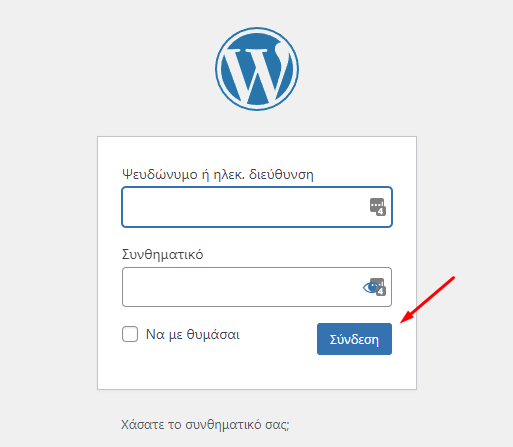Viewport: 513px width, 447px height.
Task: Enable the remember me option
Action: [x=130, y=334]
